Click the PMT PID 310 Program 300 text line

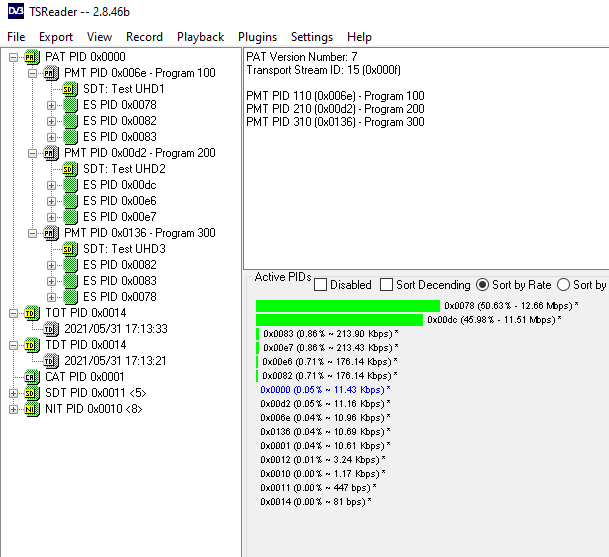click(335, 122)
